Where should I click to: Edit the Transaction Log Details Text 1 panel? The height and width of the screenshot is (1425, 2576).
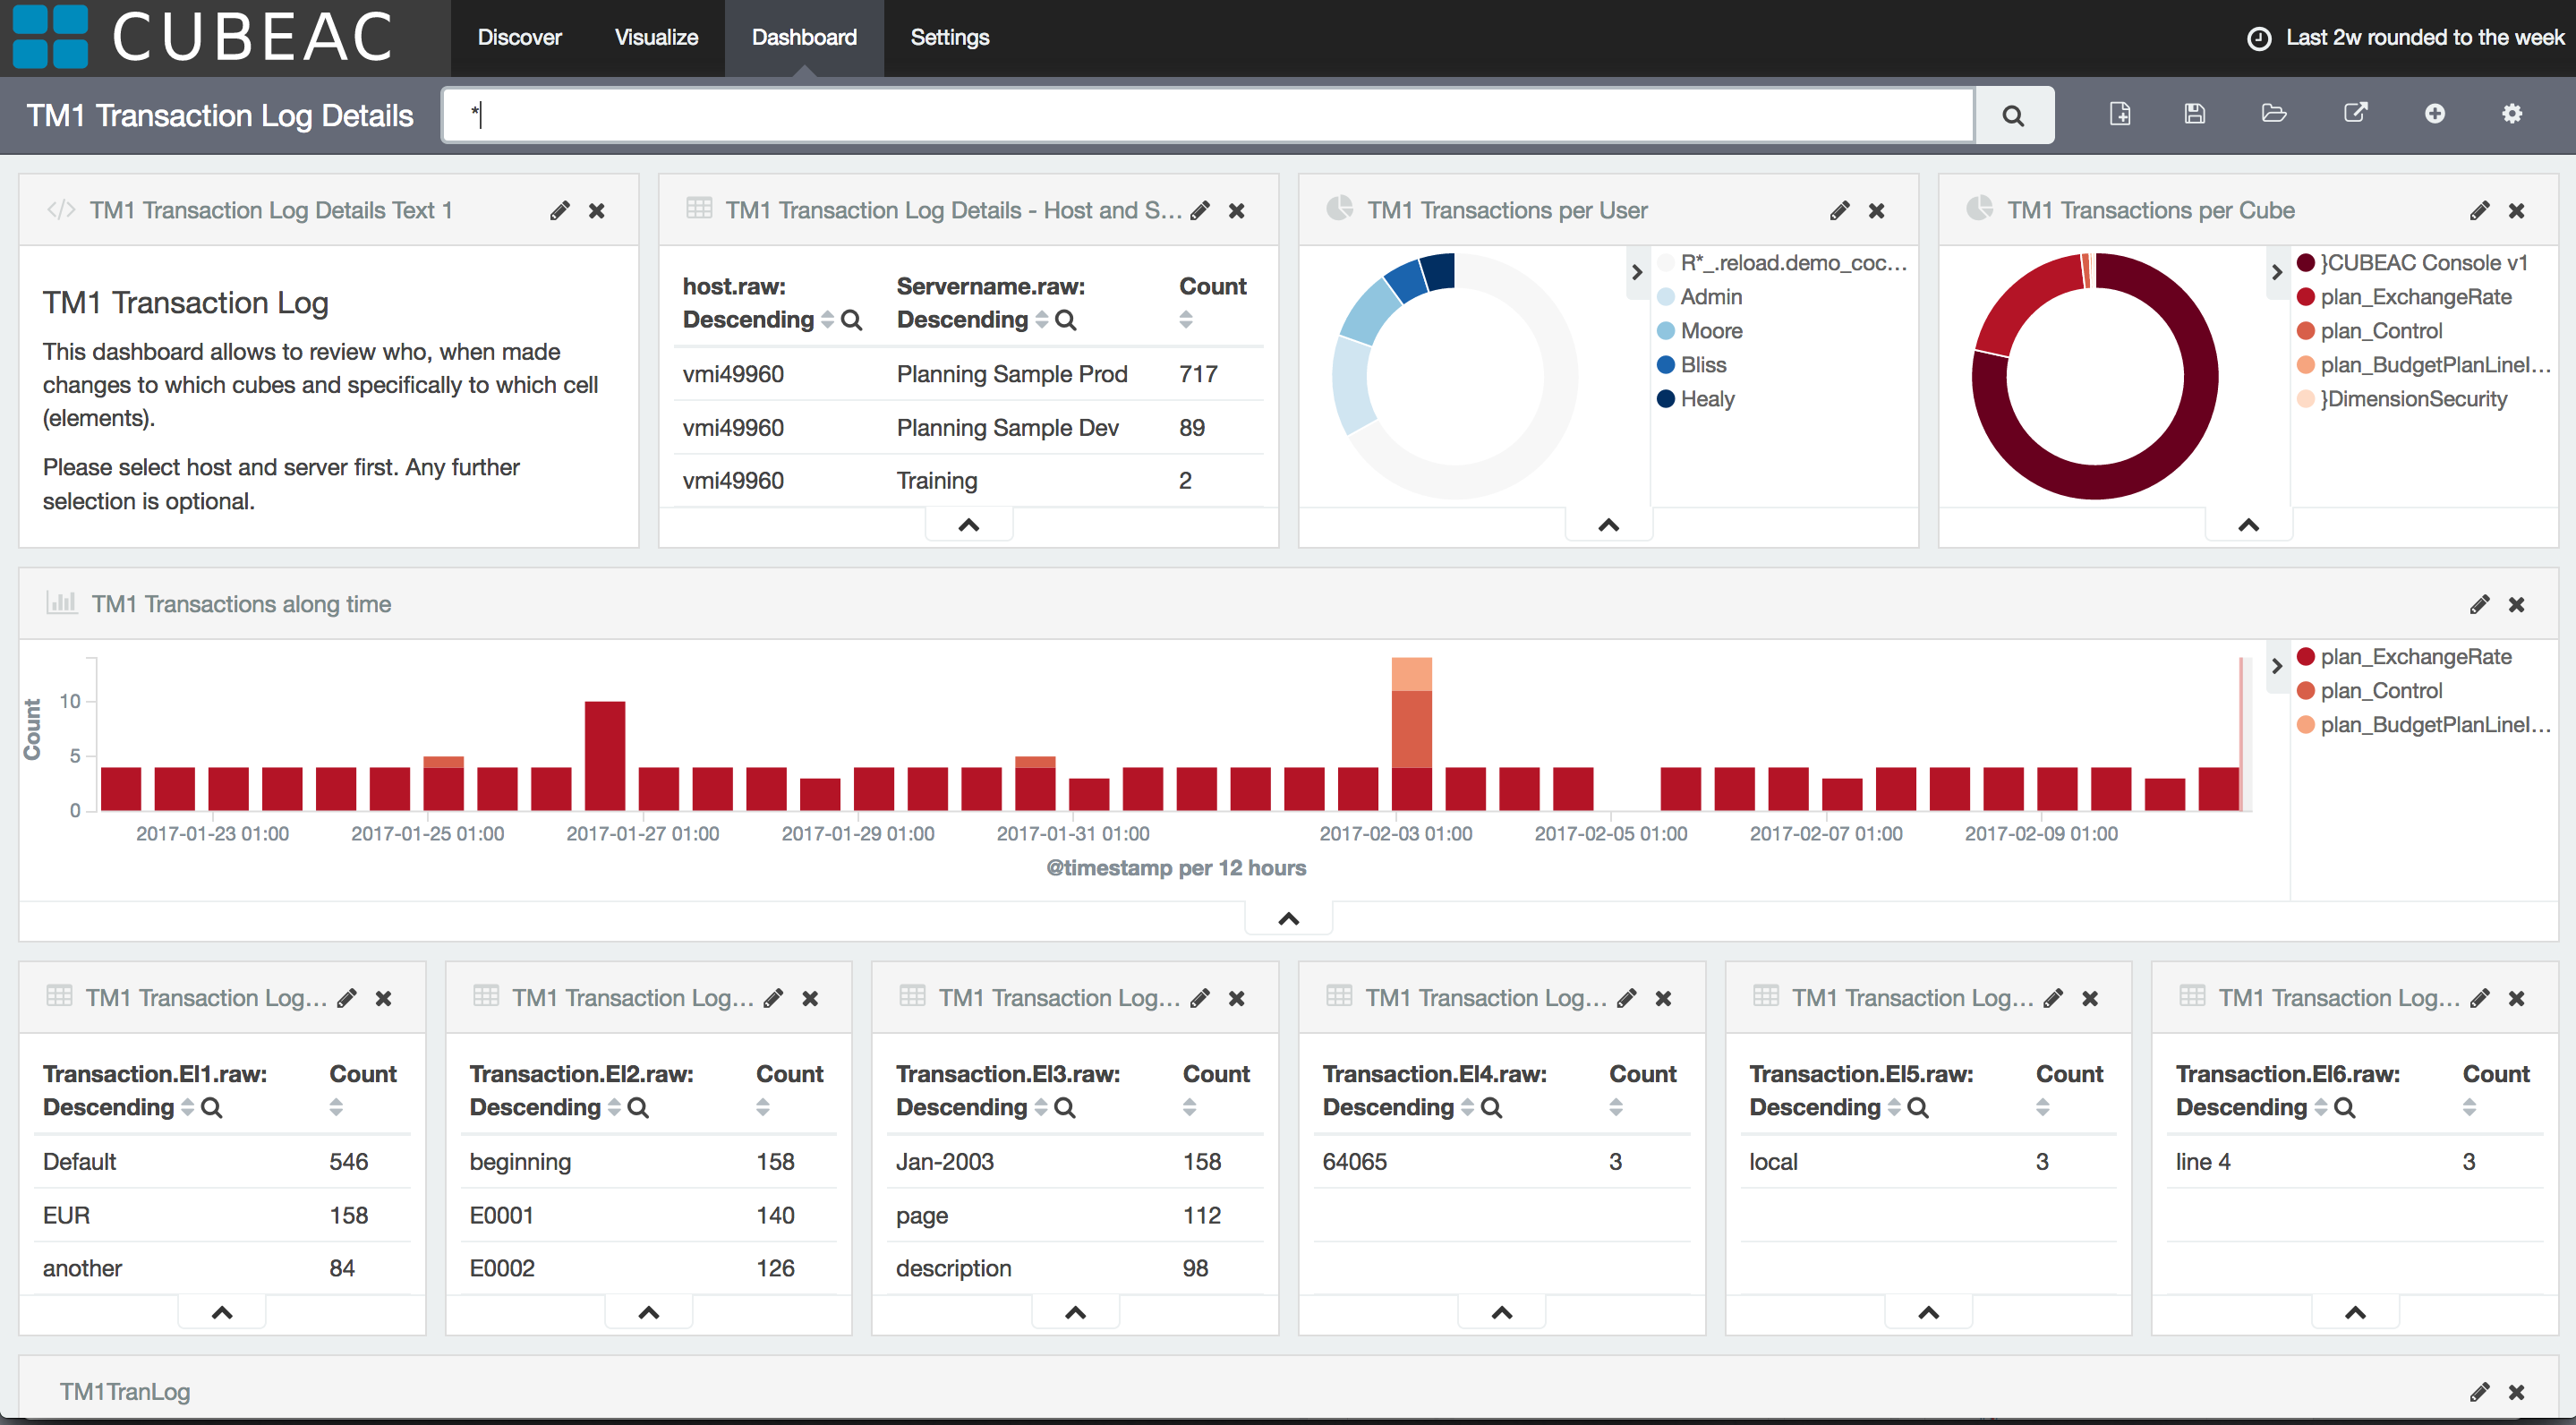point(560,210)
